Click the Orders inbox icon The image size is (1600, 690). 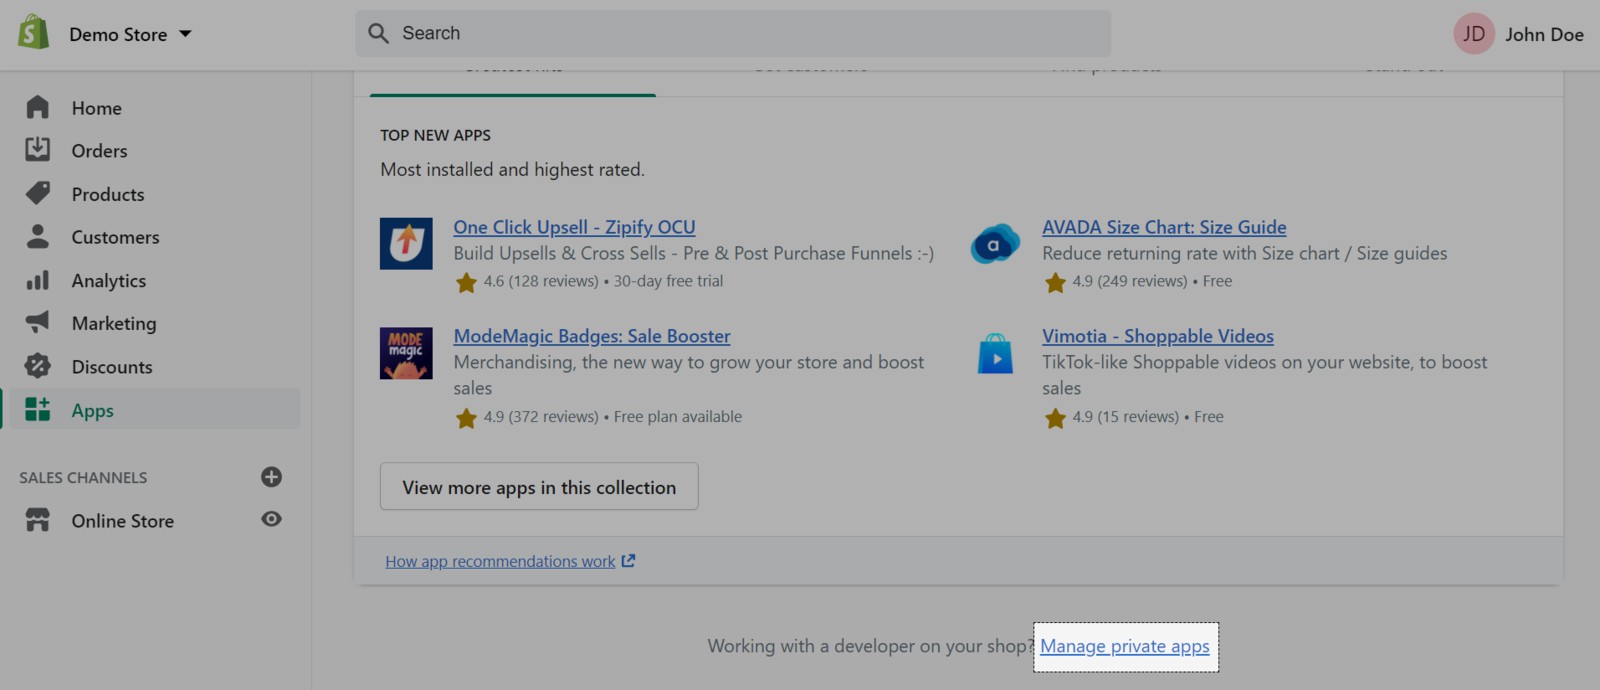click(38, 150)
